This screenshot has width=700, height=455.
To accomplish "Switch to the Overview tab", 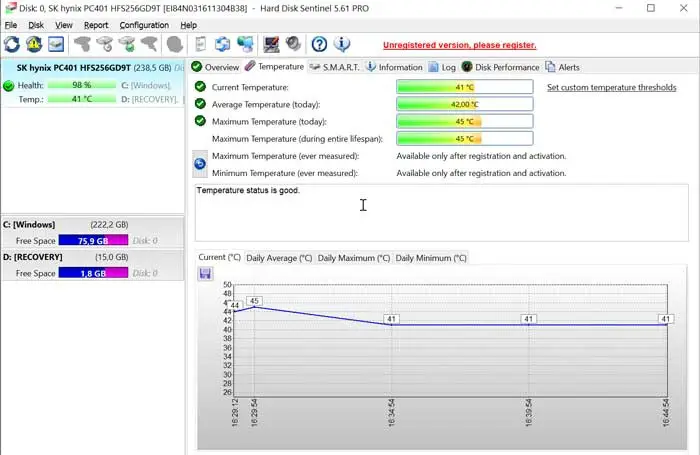I will [x=216, y=67].
